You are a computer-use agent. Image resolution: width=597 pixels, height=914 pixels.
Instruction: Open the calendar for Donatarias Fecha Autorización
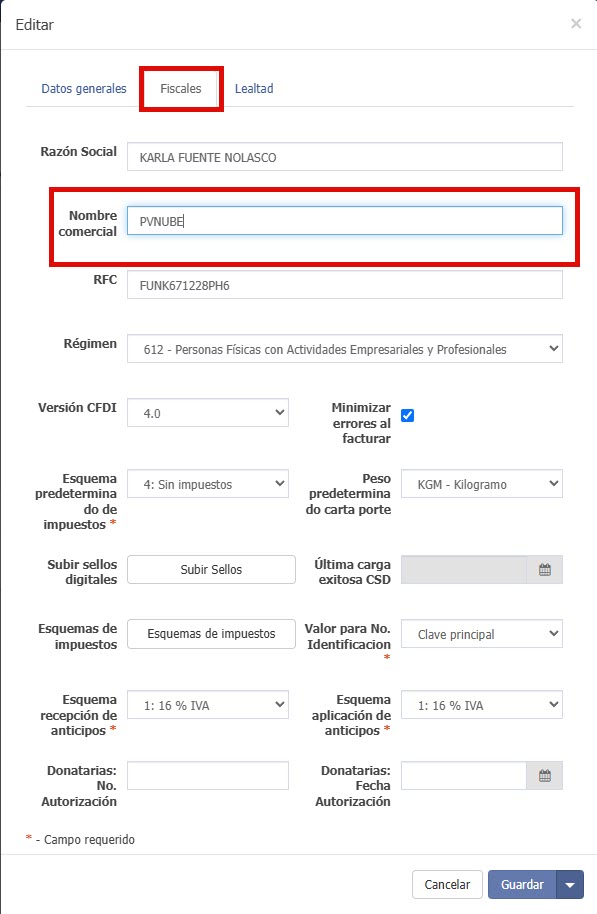546,775
